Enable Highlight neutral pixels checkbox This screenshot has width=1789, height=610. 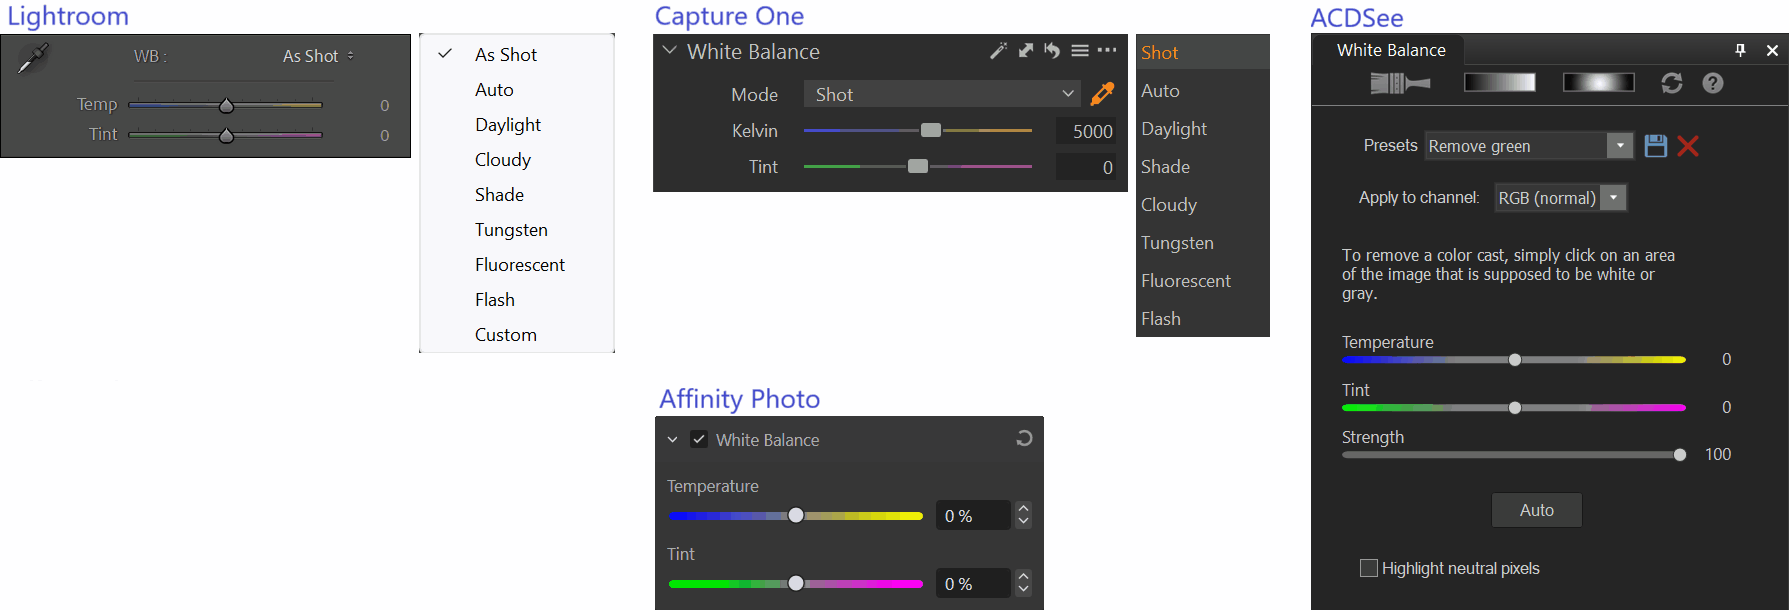click(x=1369, y=568)
